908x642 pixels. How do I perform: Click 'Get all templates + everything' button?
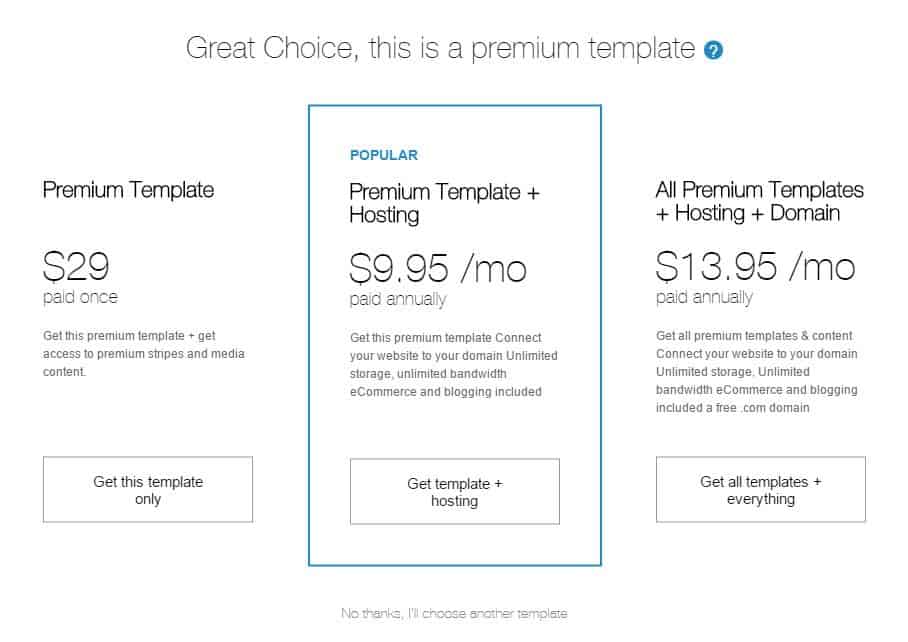tap(760, 489)
